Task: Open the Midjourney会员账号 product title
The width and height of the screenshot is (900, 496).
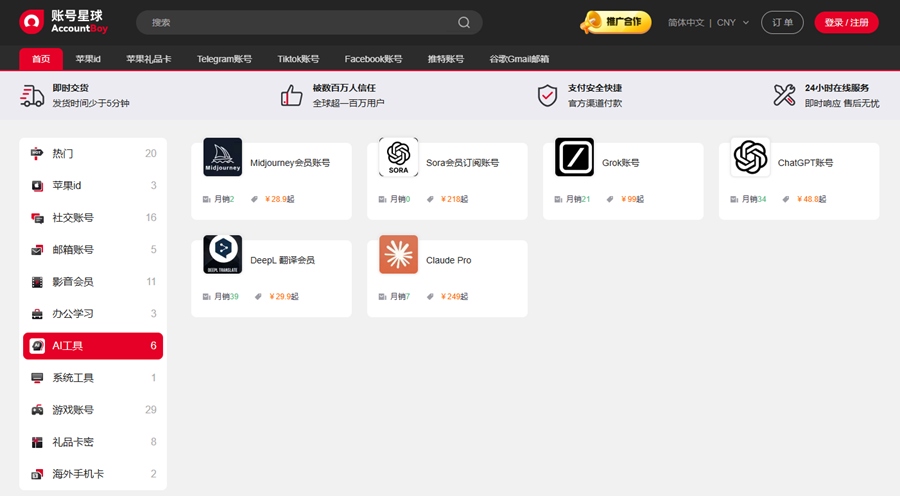Action: (x=290, y=163)
